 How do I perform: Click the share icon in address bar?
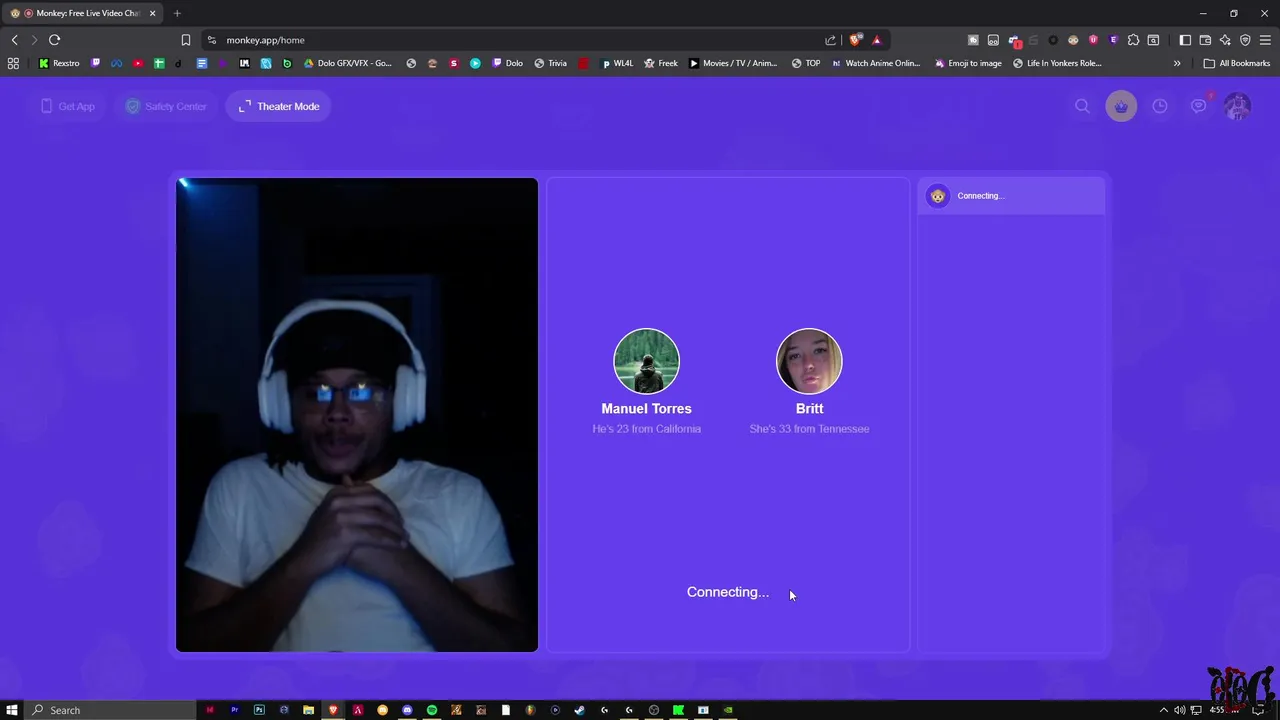click(830, 40)
